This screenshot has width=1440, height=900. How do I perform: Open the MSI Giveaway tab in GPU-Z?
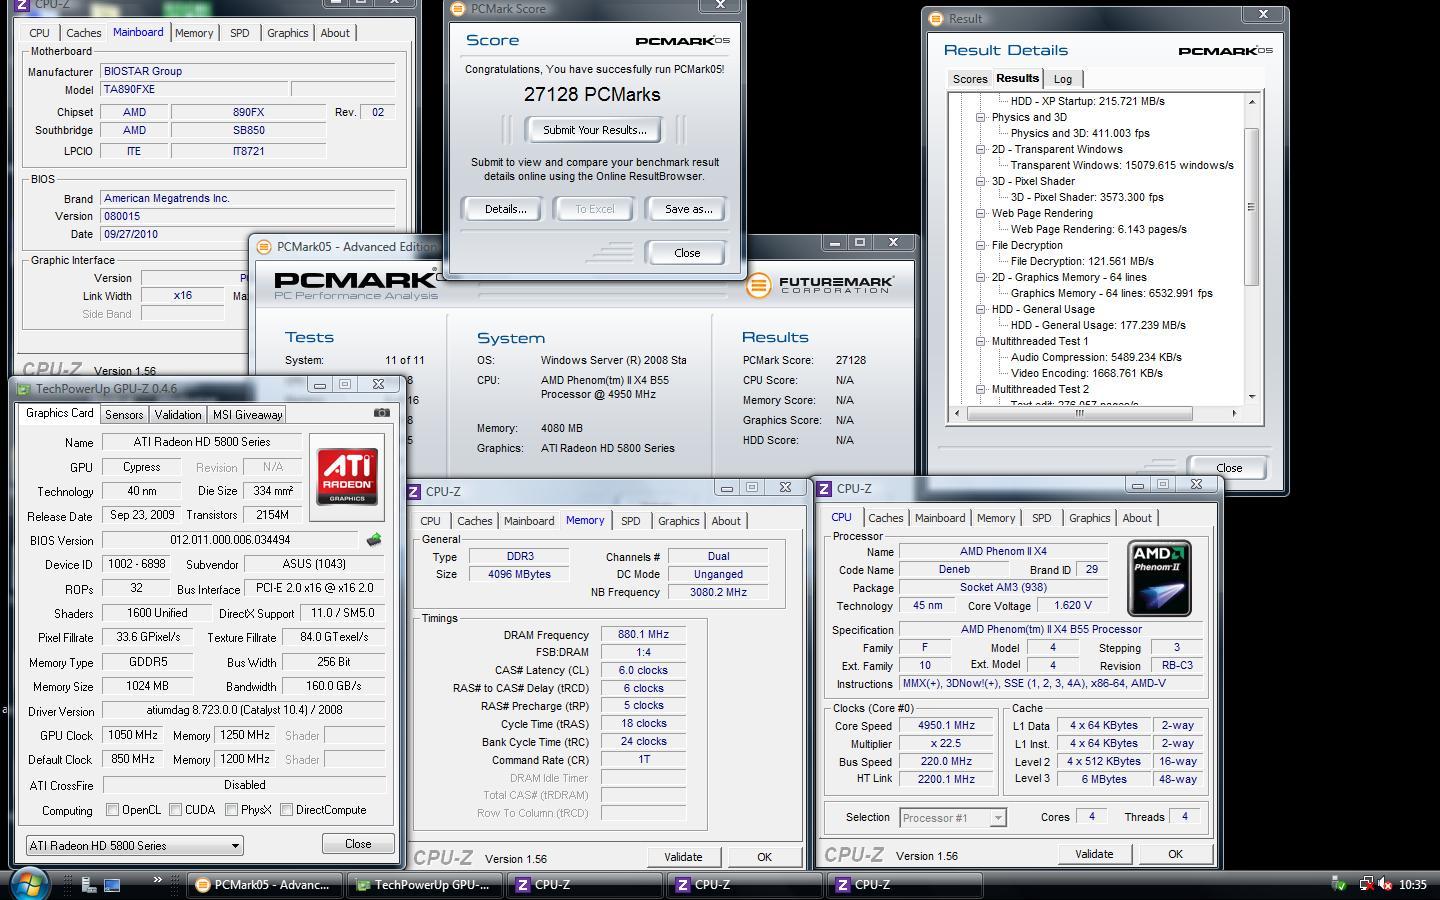tap(248, 414)
